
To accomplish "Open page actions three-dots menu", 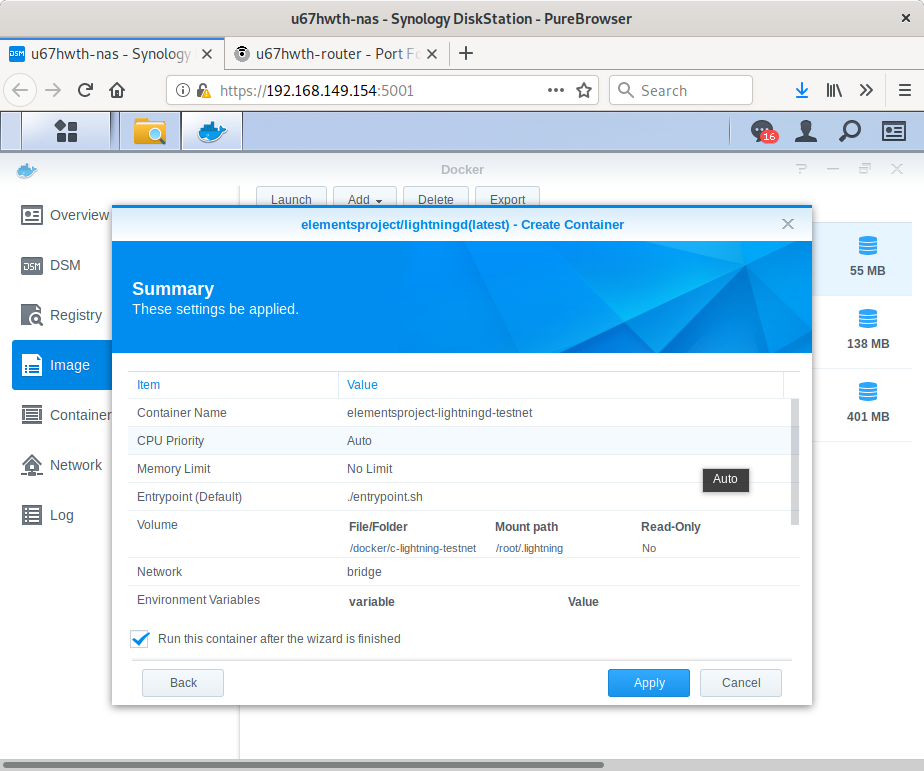I will coord(556,90).
